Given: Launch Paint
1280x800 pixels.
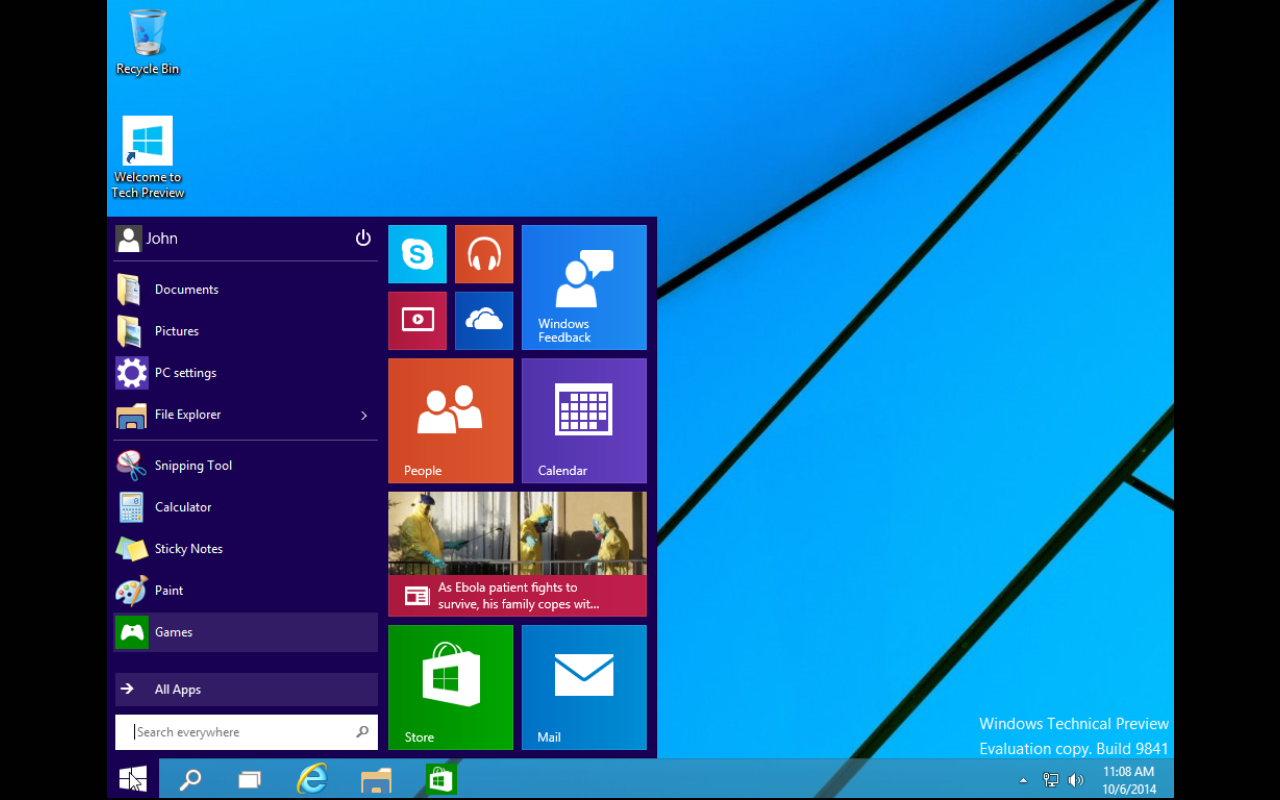Looking at the screenshot, I should coord(246,591).
